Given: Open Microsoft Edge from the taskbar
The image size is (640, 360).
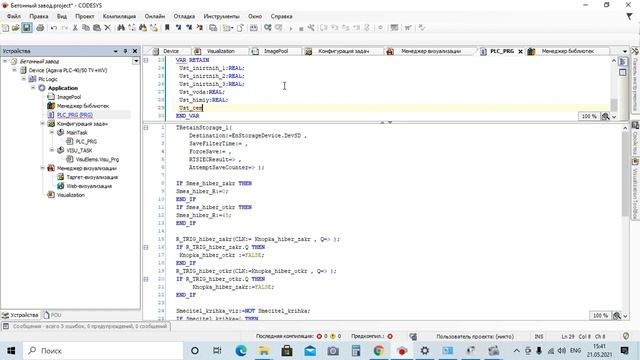Looking at the screenshot, I should [x=241, y=351].
